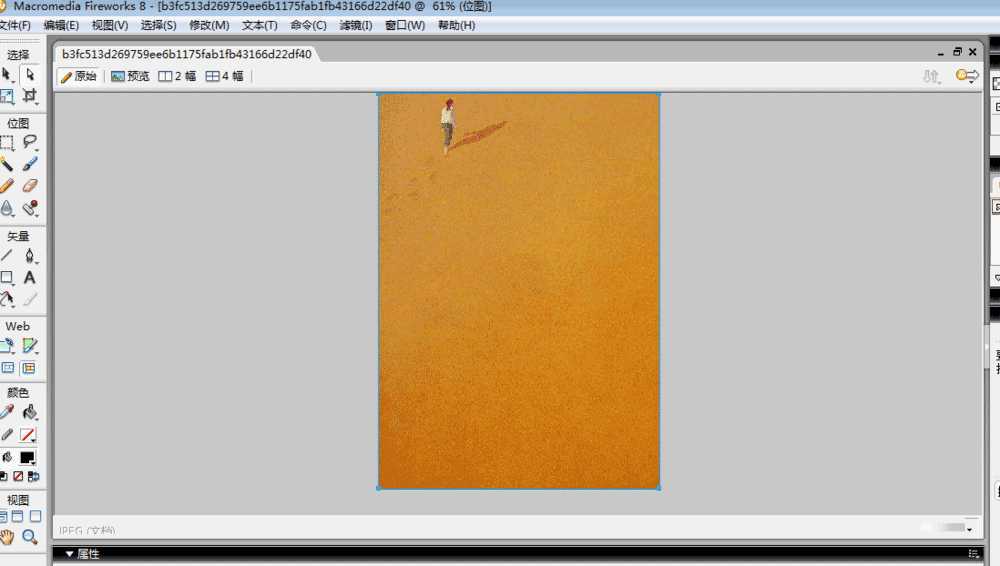Click the 2 幅 view button
The width and height of the screenshot is (1000, 566).
click(x=177, y=76)
